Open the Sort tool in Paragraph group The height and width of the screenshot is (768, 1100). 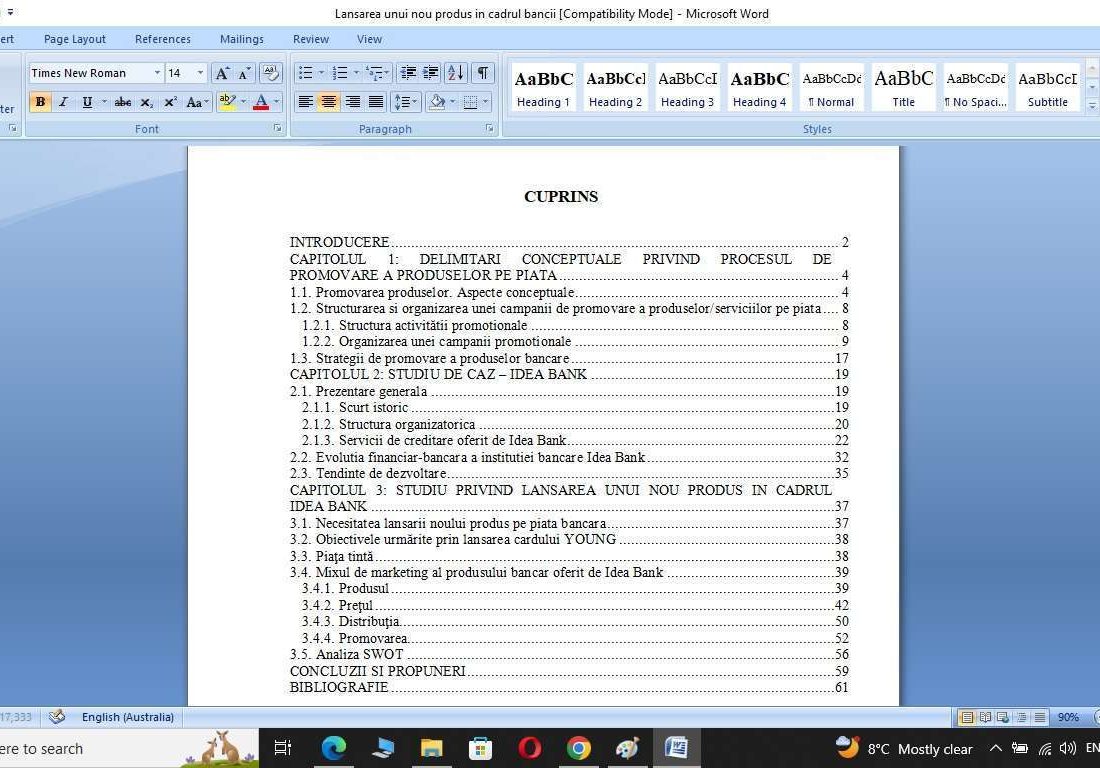pyautogui.click(x=456, y=73)
